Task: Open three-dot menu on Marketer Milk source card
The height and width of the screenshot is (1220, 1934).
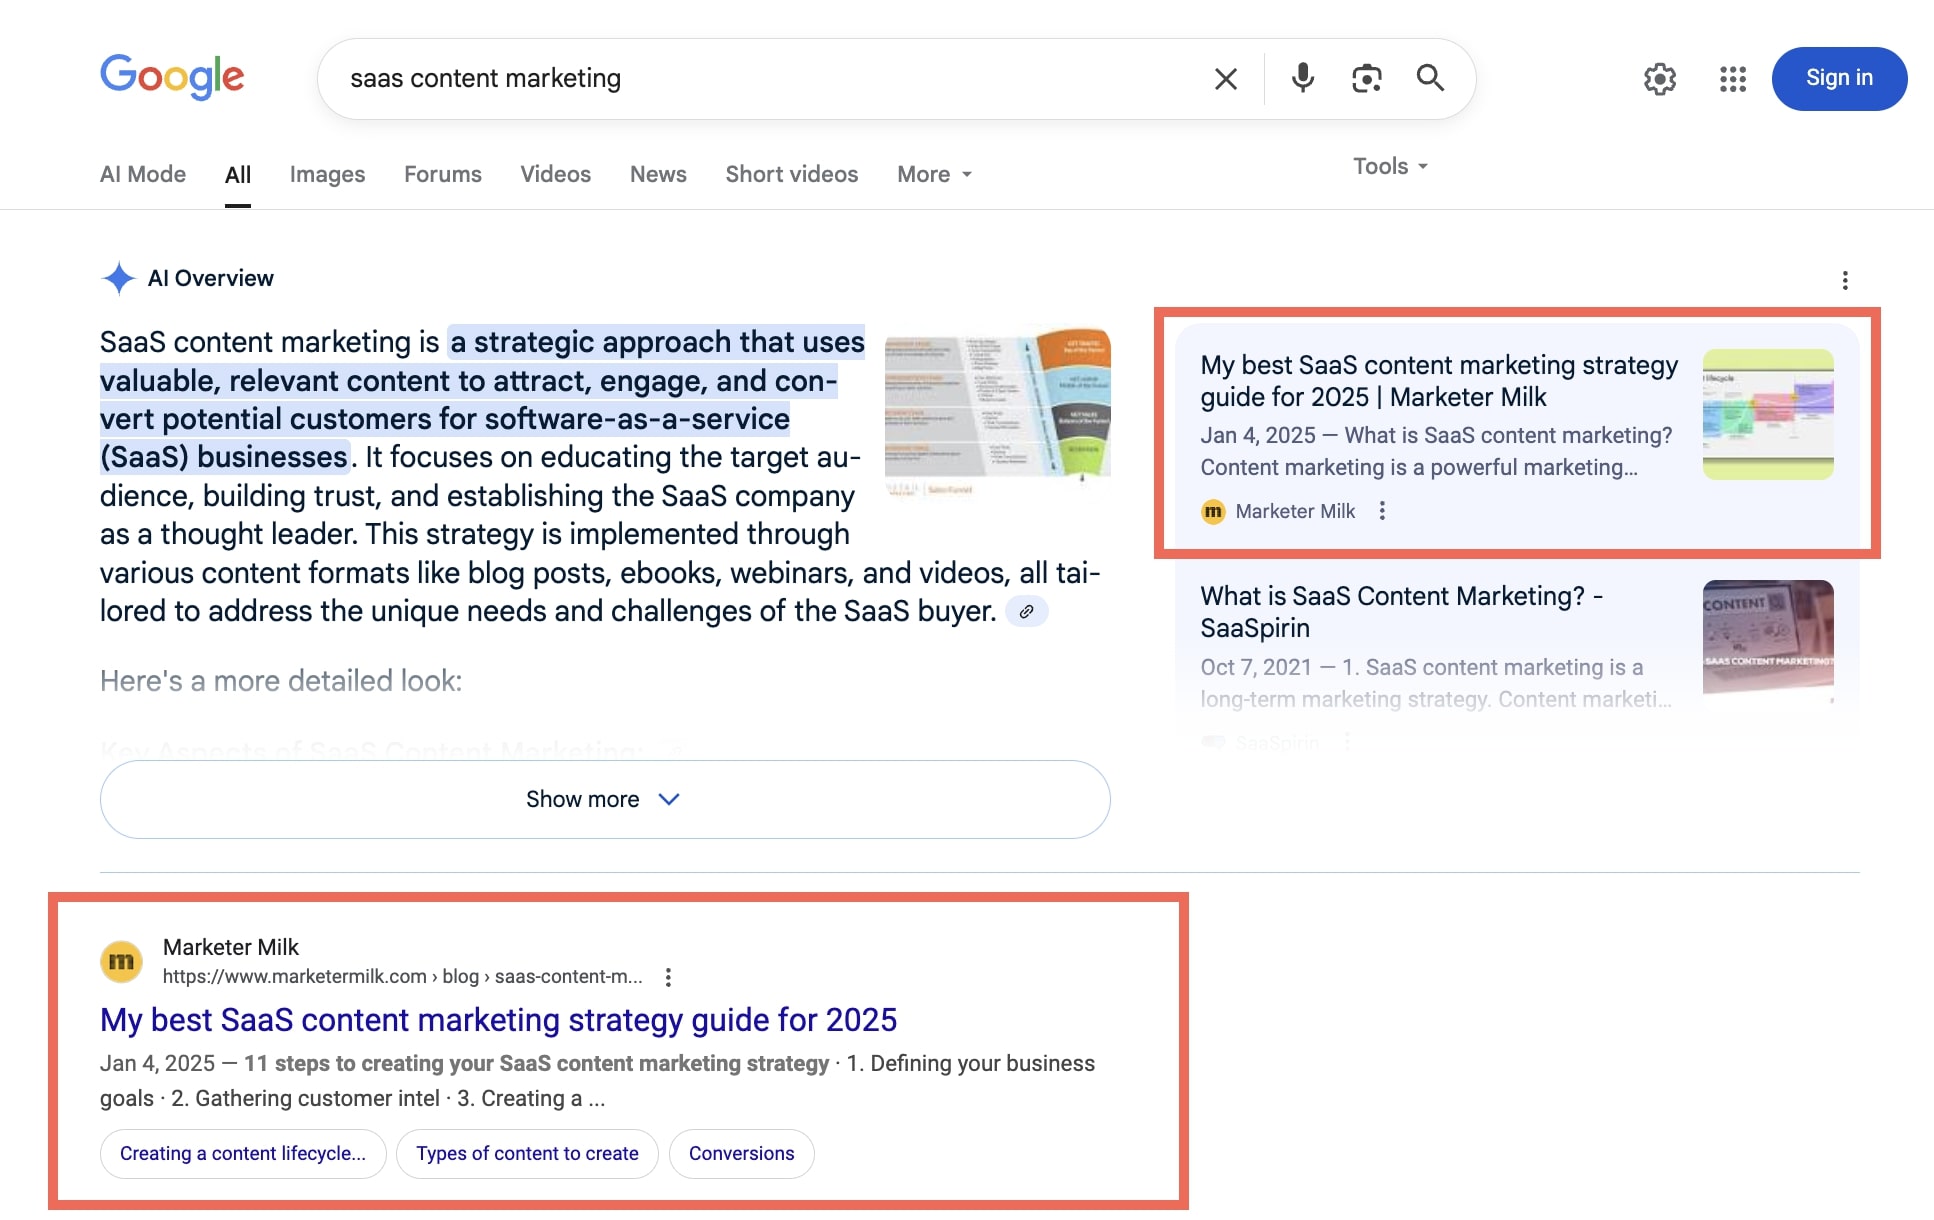Action: [1382, 511]
